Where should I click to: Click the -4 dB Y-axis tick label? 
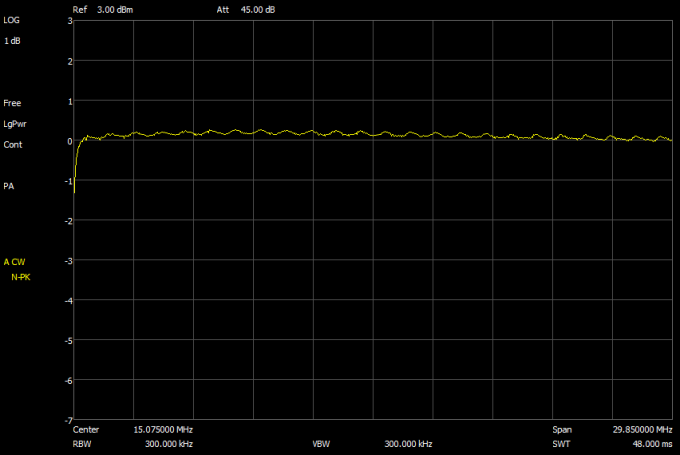(x=67, y=301)
